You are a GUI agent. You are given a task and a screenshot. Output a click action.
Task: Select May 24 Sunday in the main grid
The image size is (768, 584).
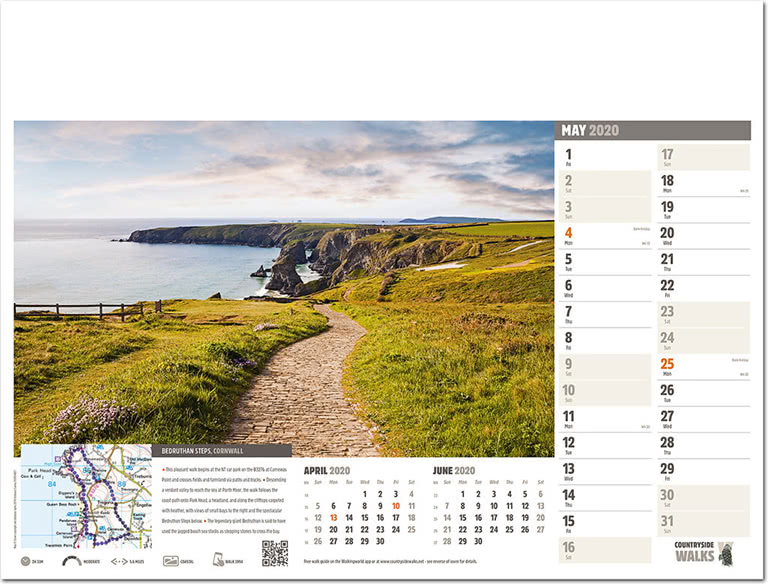click(x=703, y=341)
